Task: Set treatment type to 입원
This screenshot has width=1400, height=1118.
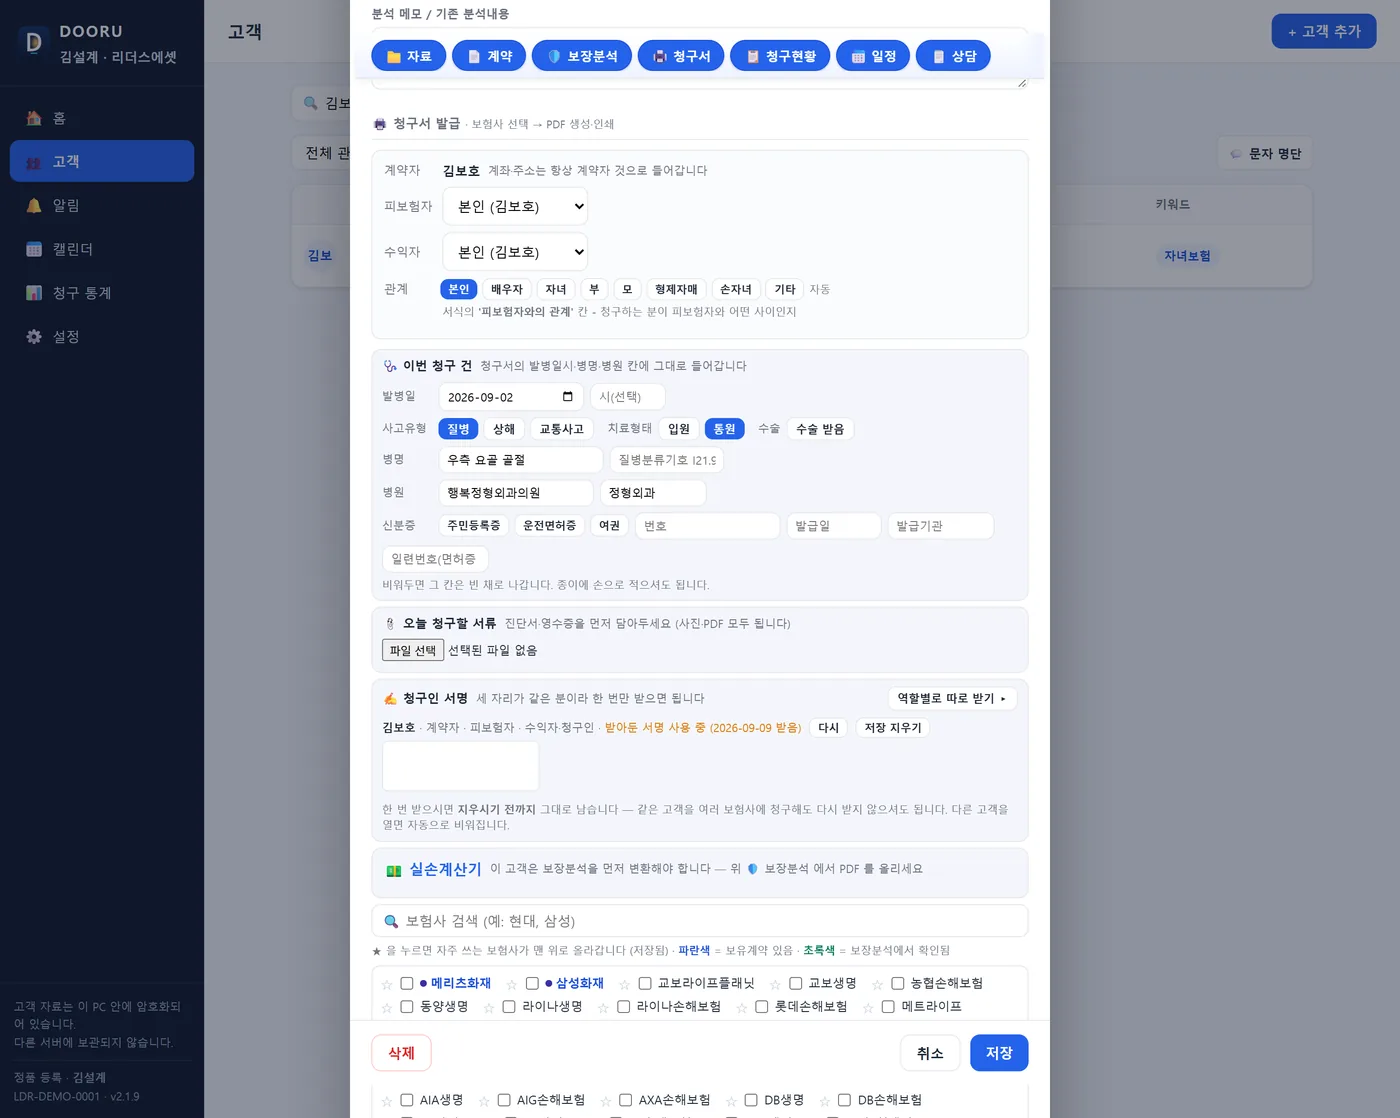Action: click(x=679, y=429)
